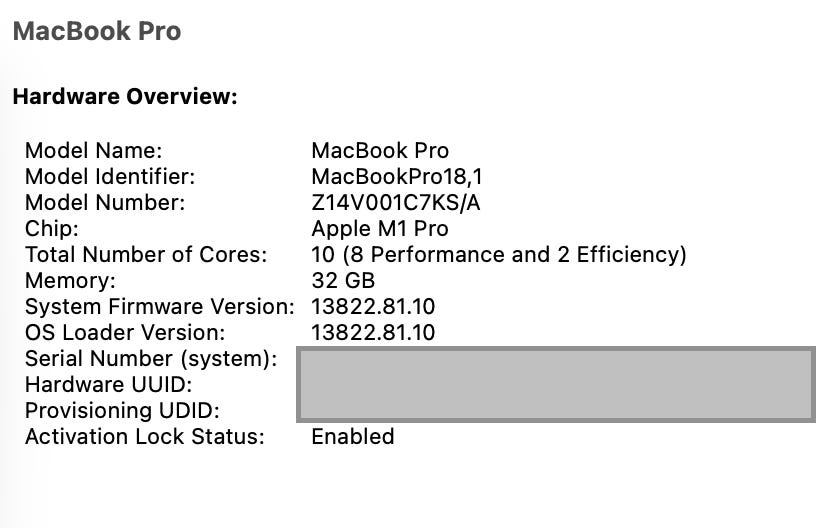Click the Model Identifier value MacBookPro18,1

(398, 177)
